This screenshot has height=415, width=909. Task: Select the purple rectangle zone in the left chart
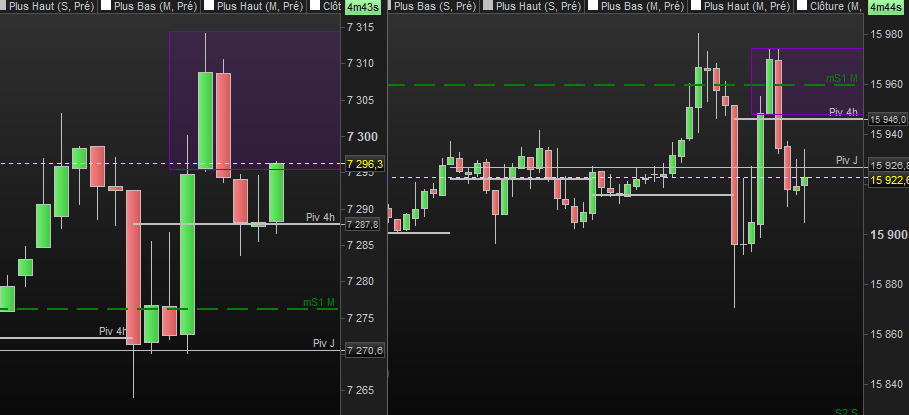(x=254, y=100)
